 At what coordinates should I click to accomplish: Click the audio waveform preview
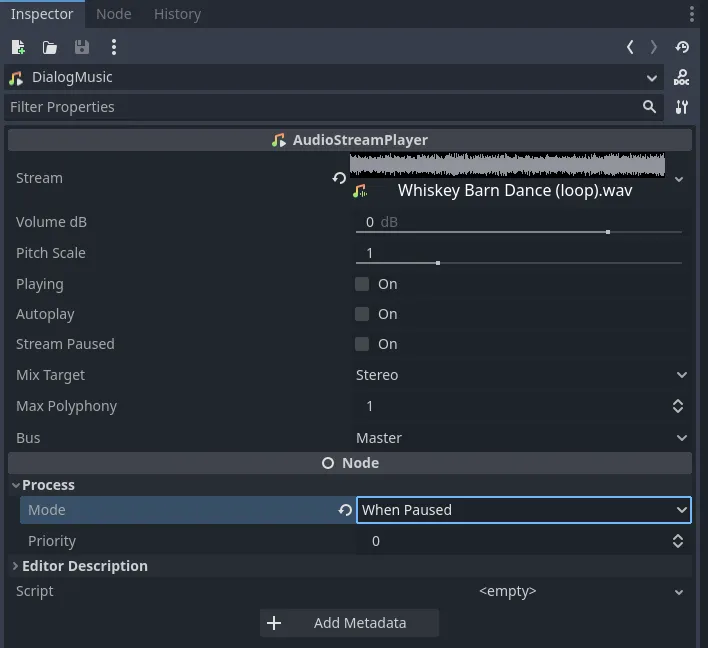pos(507,165)
